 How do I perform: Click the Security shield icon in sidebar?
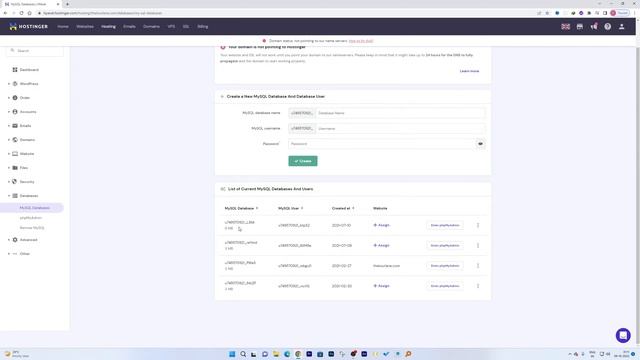pyautogui.click(x=15, y=182)
